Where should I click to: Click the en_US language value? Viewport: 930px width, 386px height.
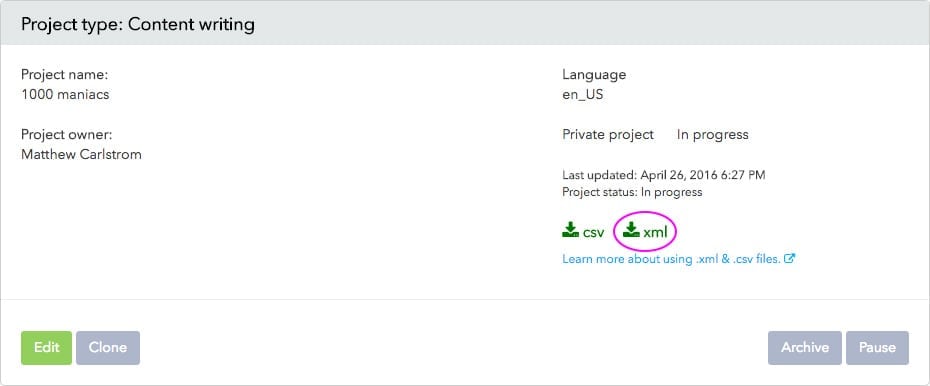[x=582, y=94]
